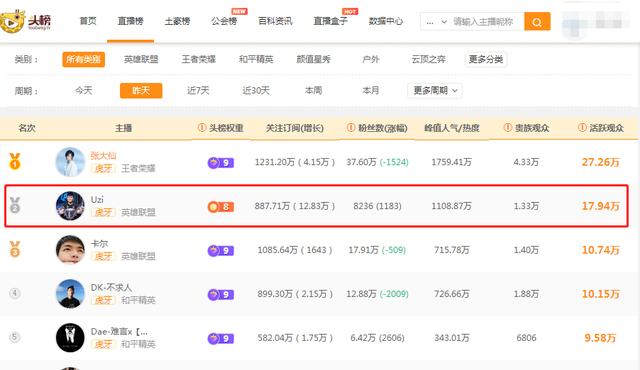
Task: Click the info icon beside 粉丝数(涨幅)
Action: point(351,128)
